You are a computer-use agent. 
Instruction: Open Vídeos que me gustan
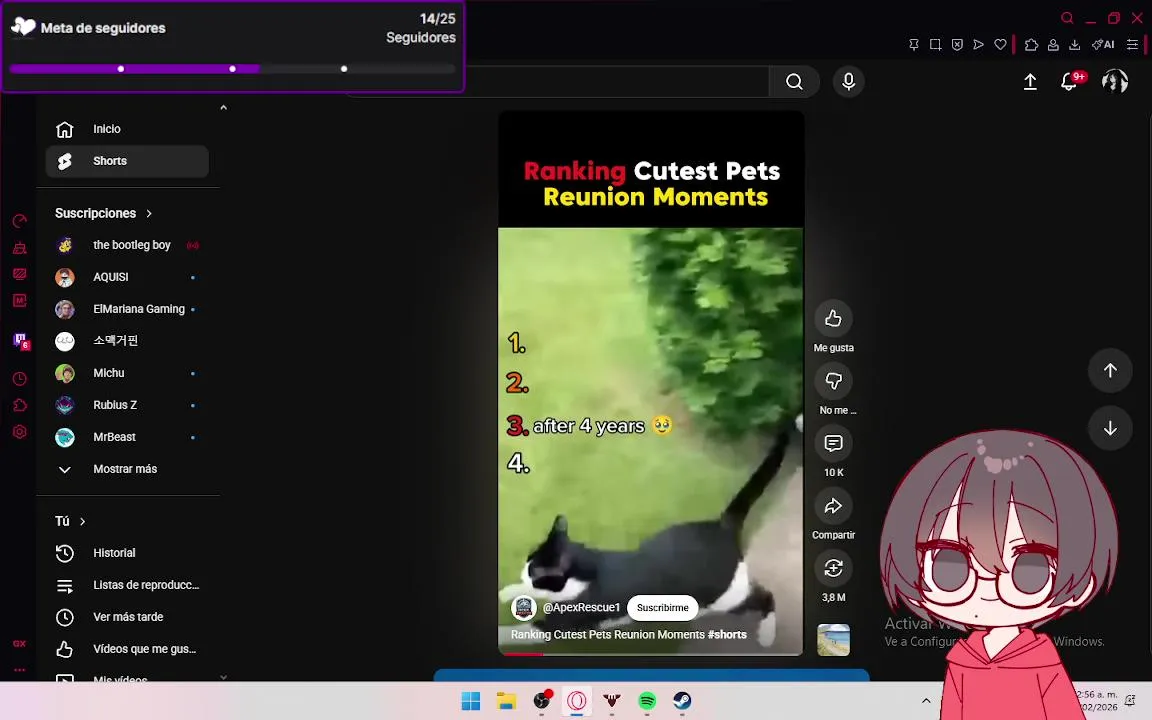click(127, 649)
